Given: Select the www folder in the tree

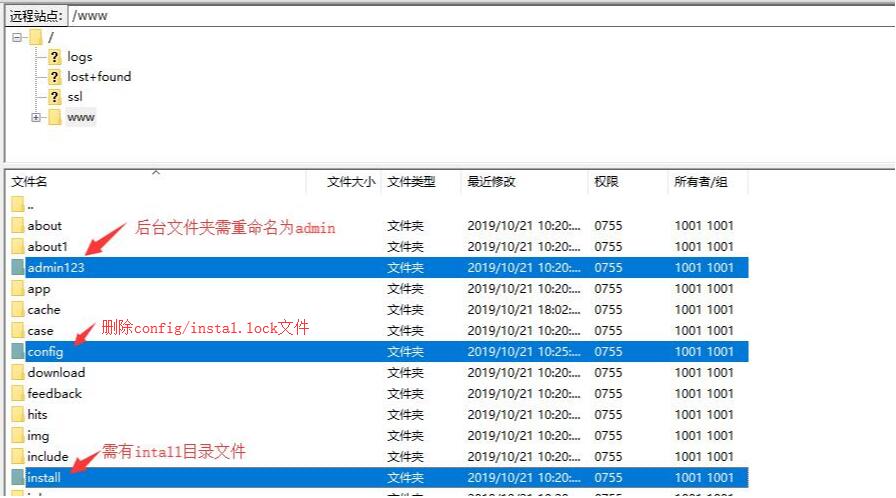Looking at the screenshot, I should point(81,118).
